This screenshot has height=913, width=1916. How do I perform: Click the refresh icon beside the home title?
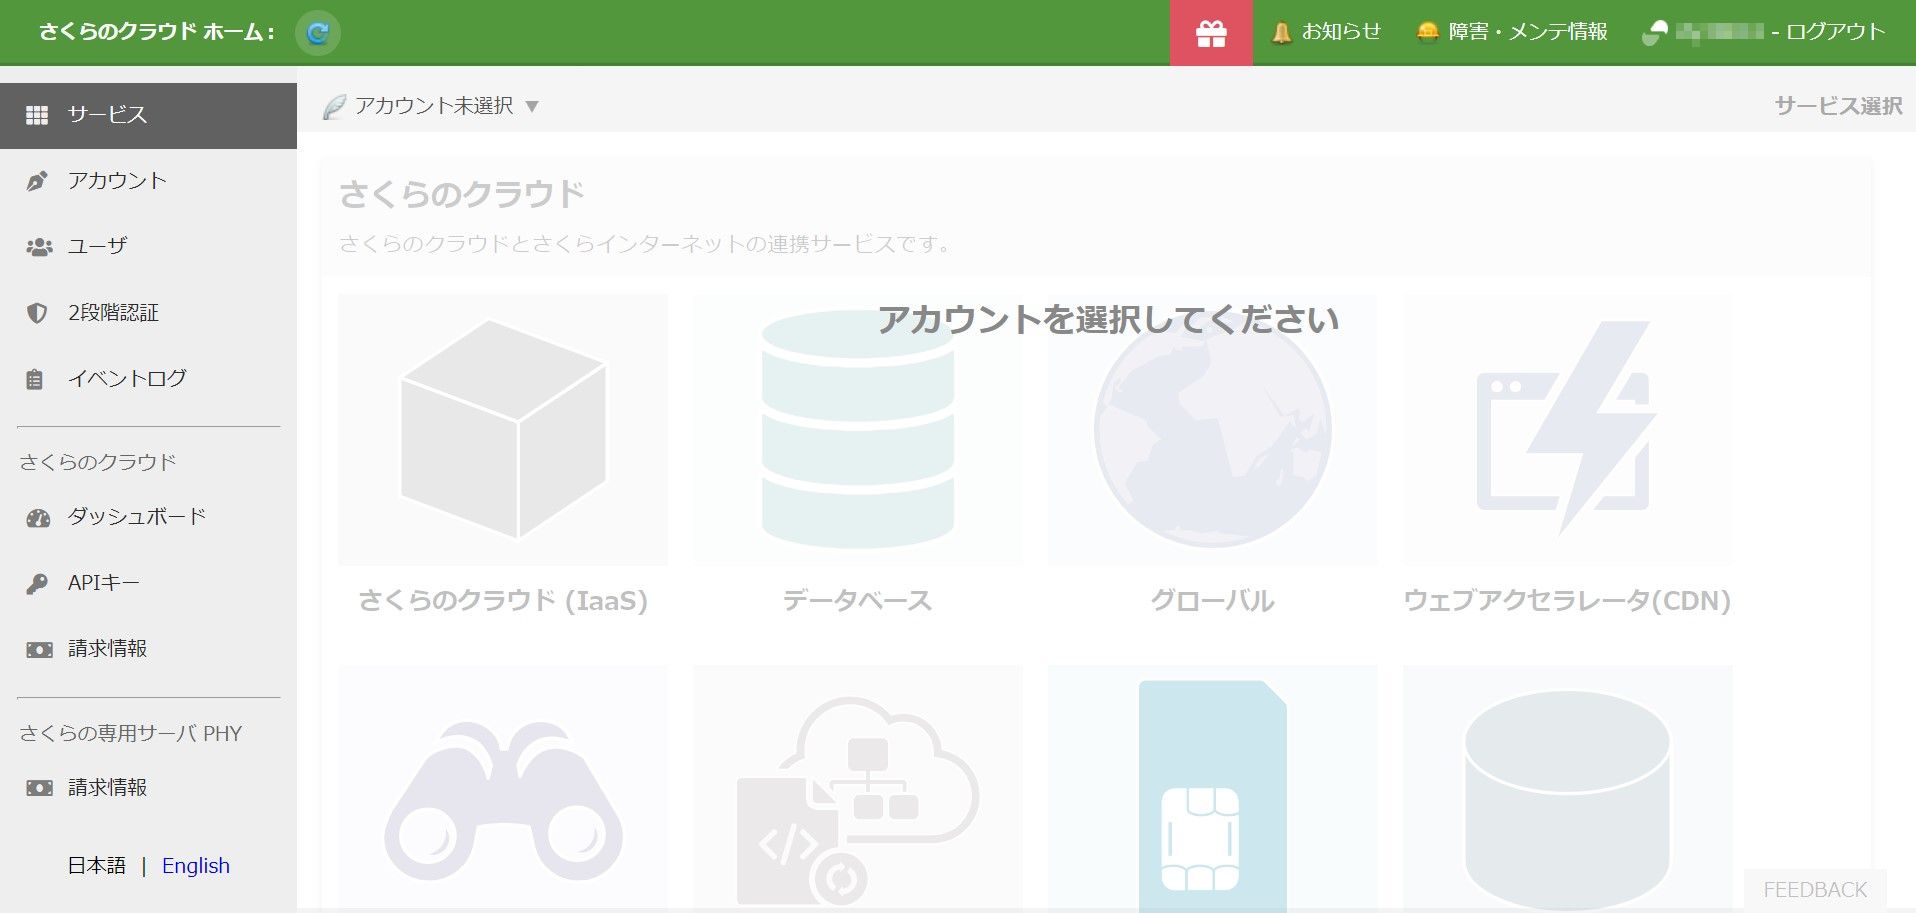(x=318, y=33)
